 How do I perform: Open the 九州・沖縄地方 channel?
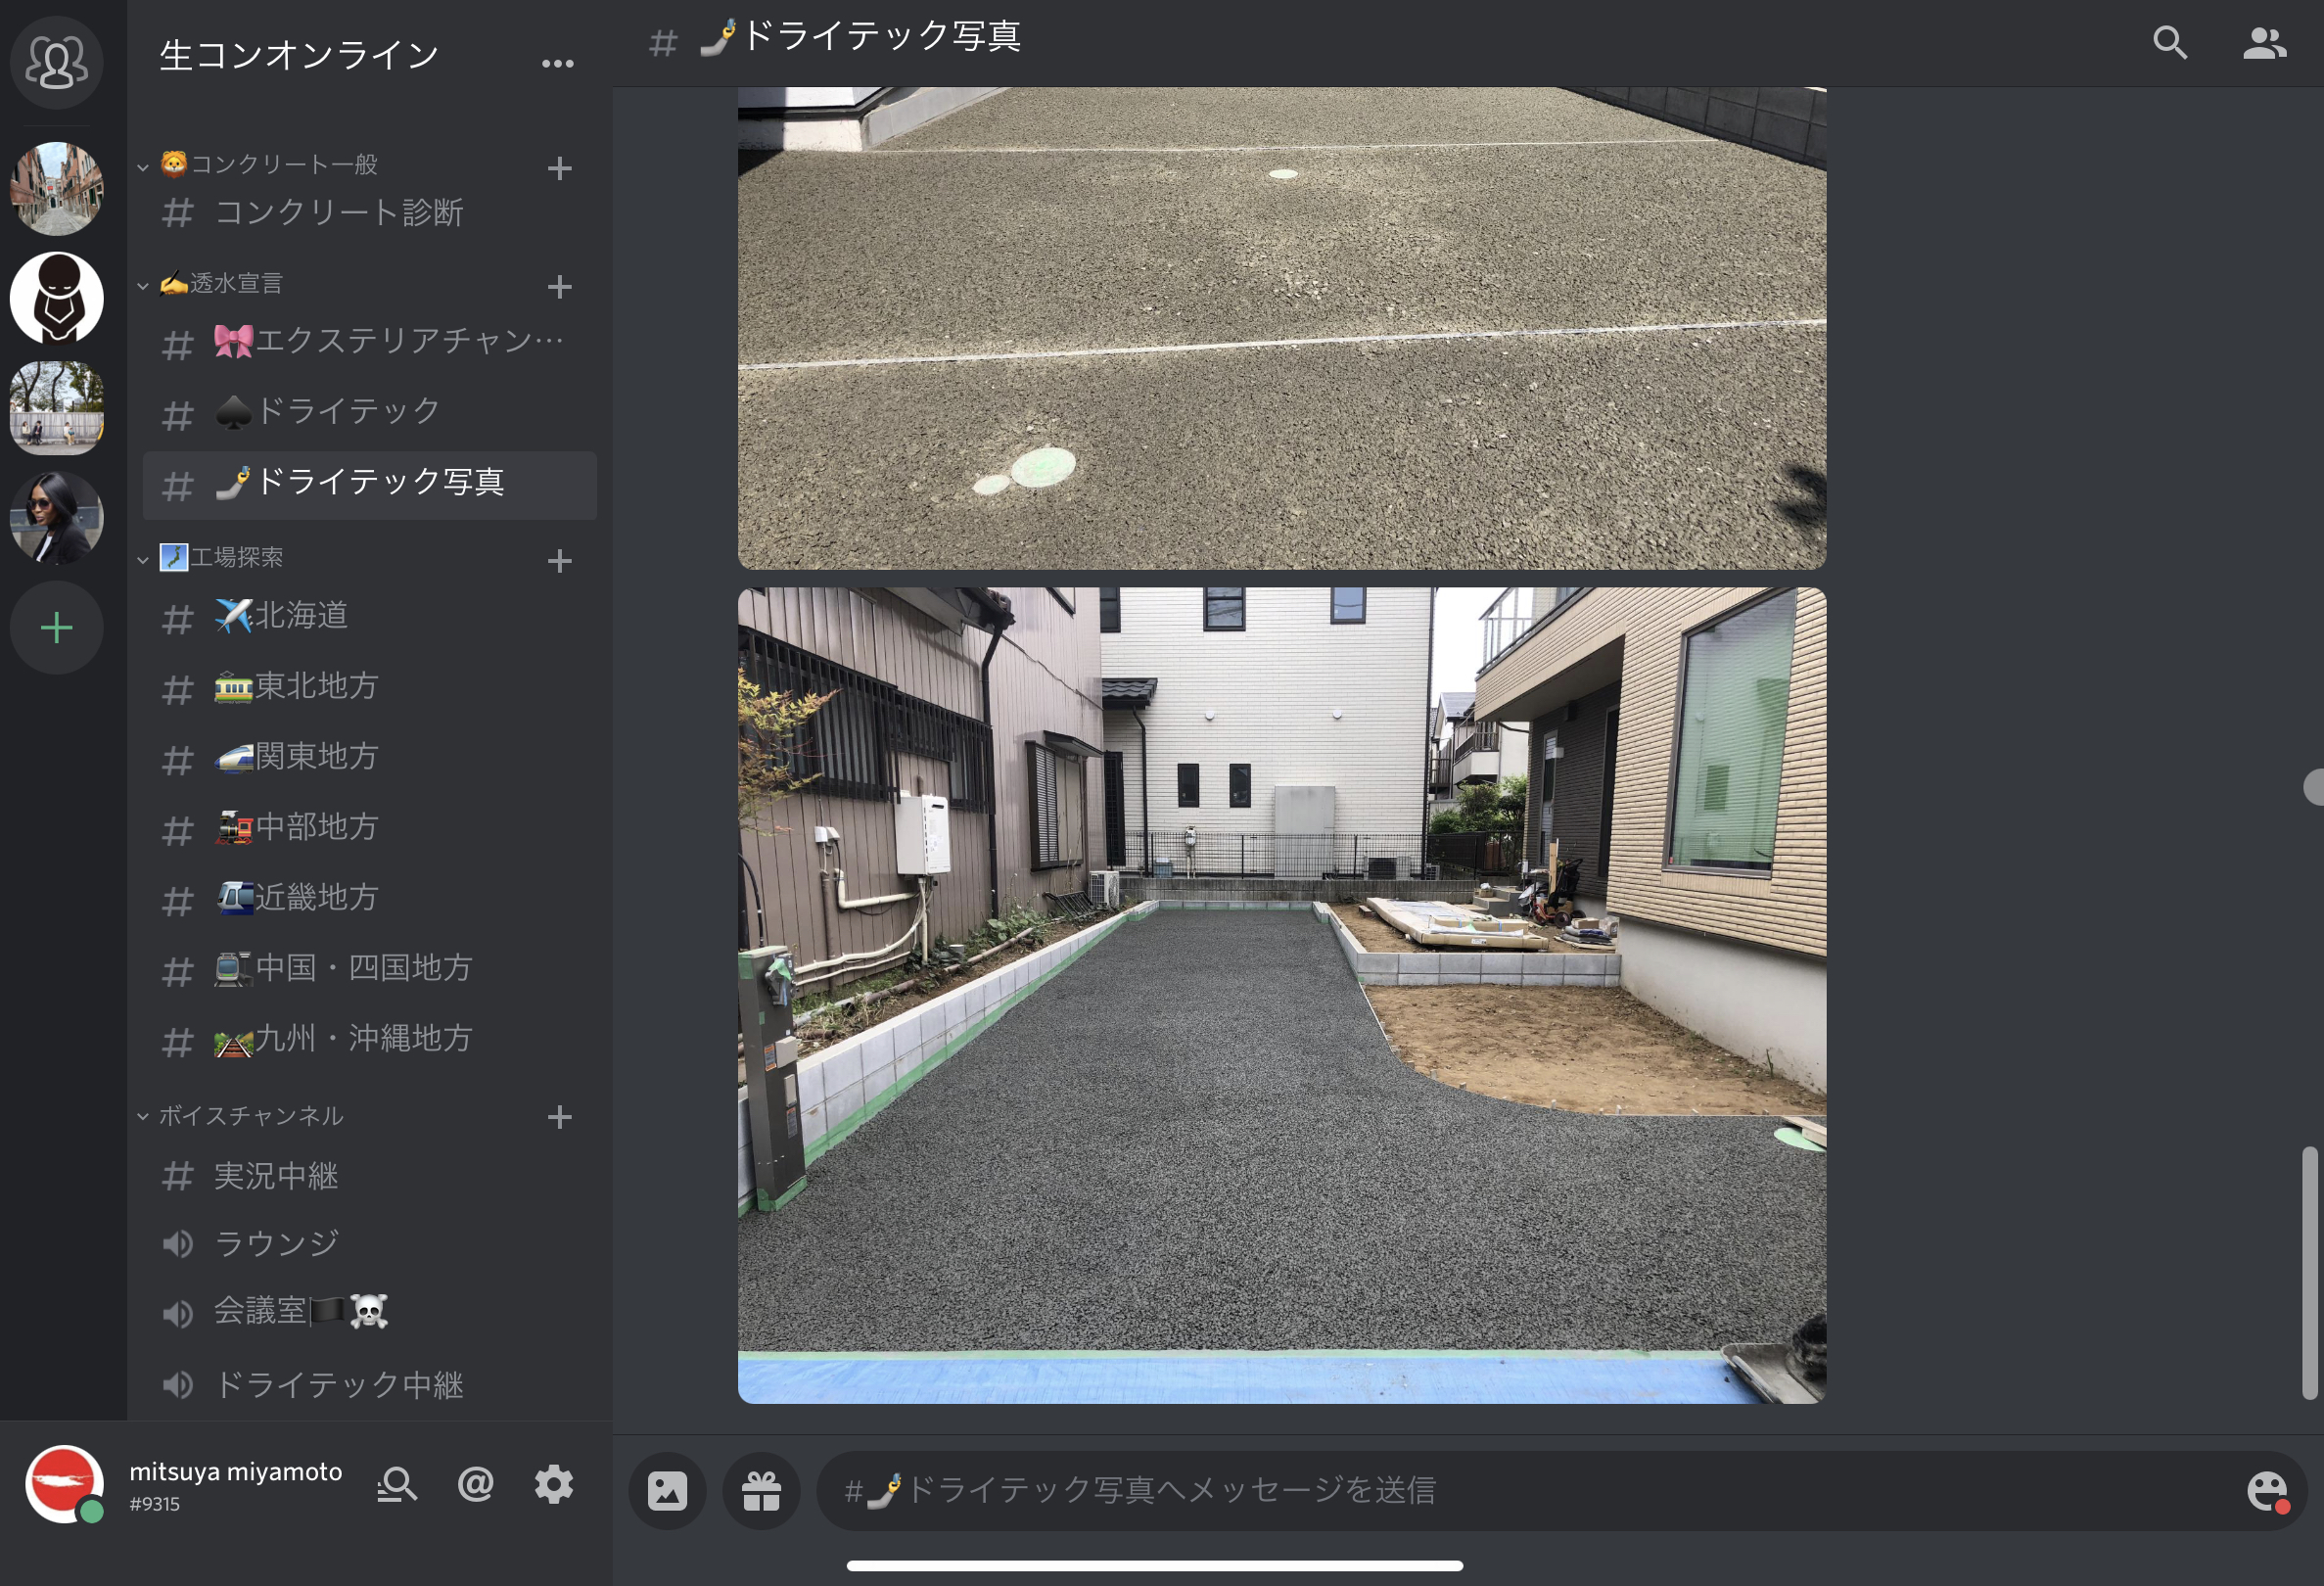point(369,1040)
